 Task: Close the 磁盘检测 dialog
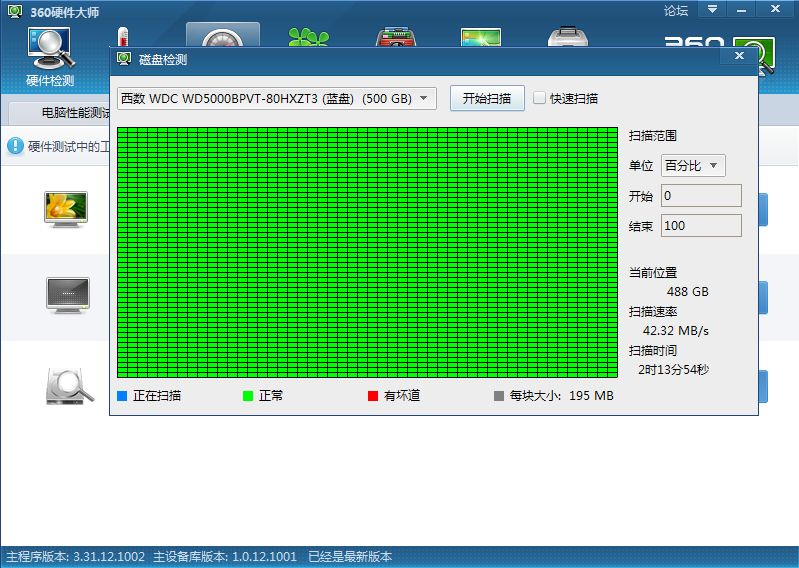(x=740, y=57)
